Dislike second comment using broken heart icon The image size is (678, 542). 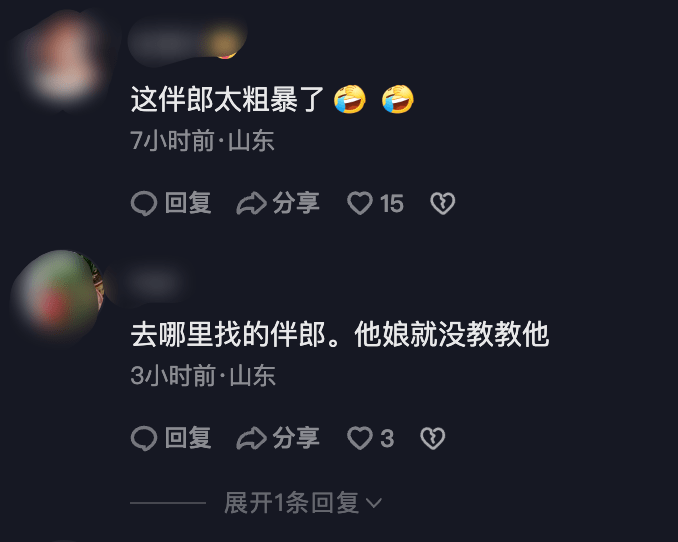[x=433, y=438]
